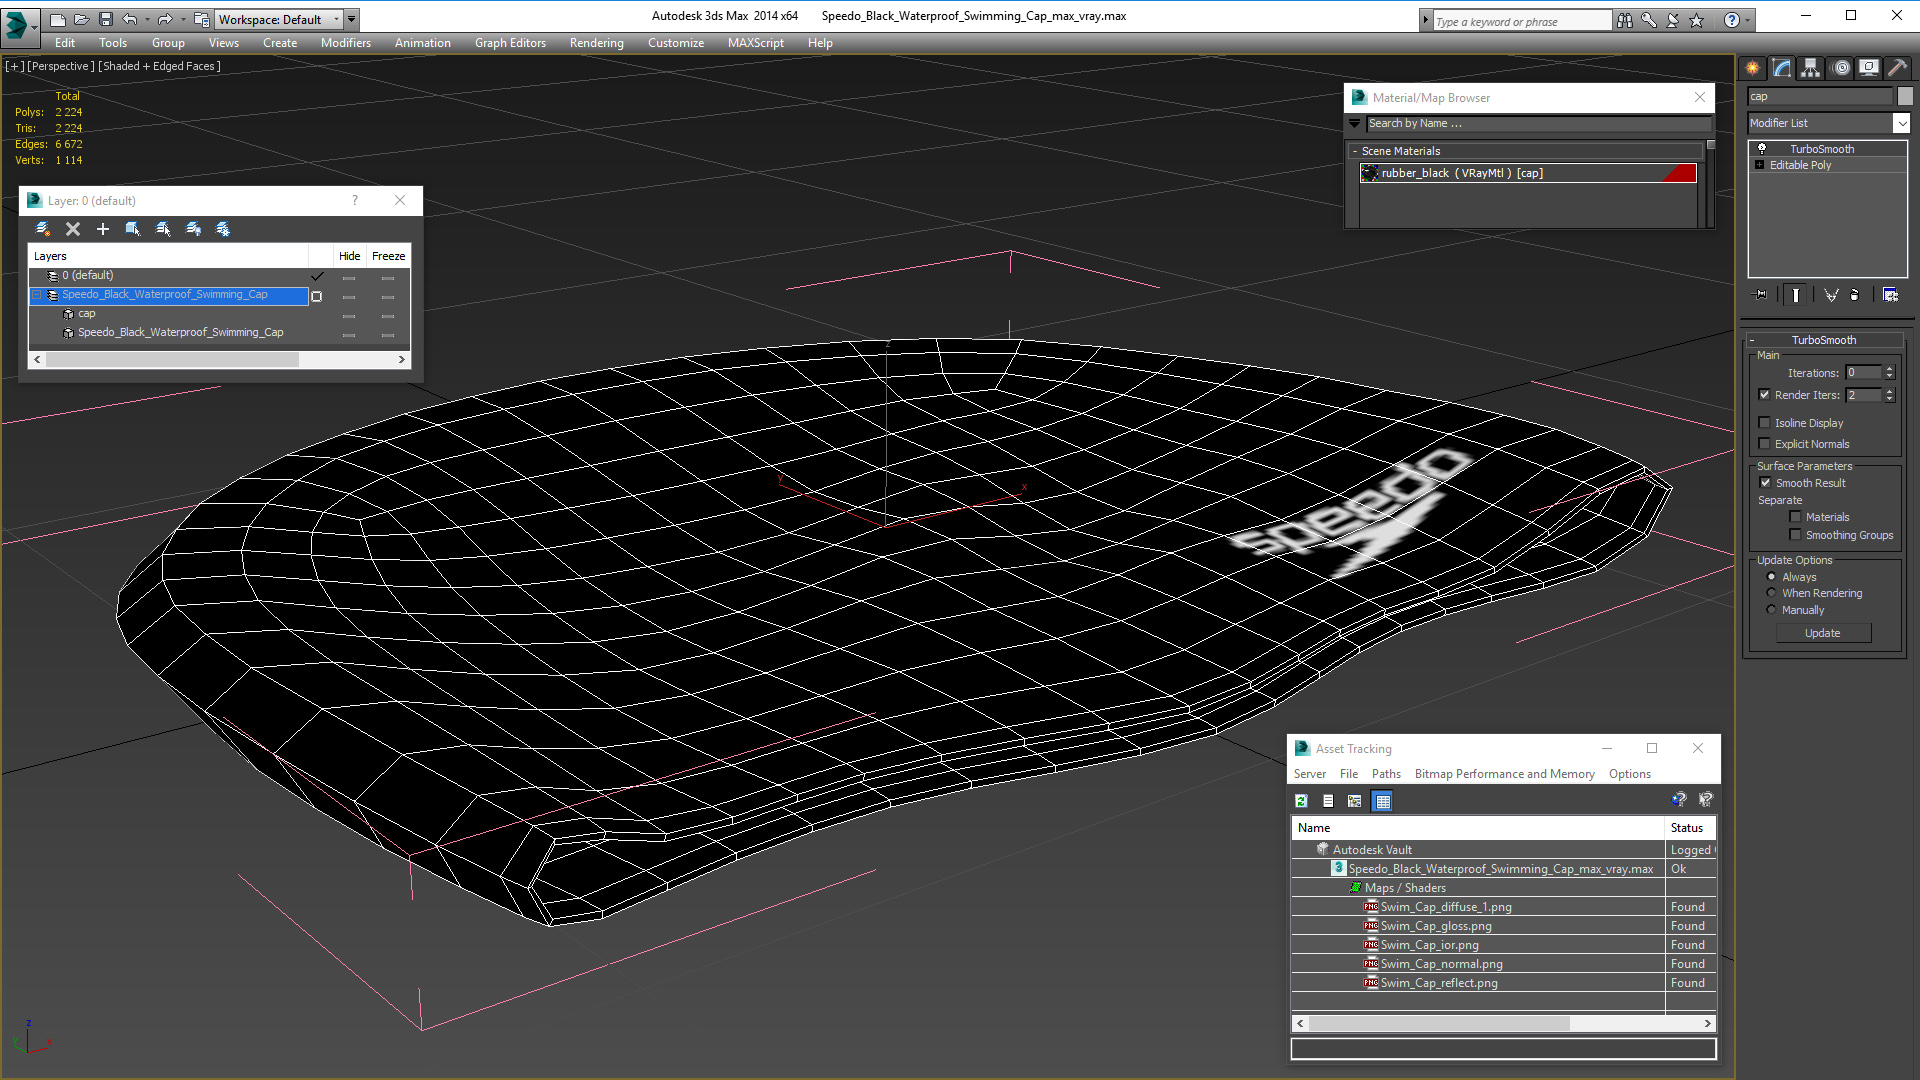Click the Shaded + Edged Faces viewport label
This screenshot has width=1920, height=1080.
[159, 66]
